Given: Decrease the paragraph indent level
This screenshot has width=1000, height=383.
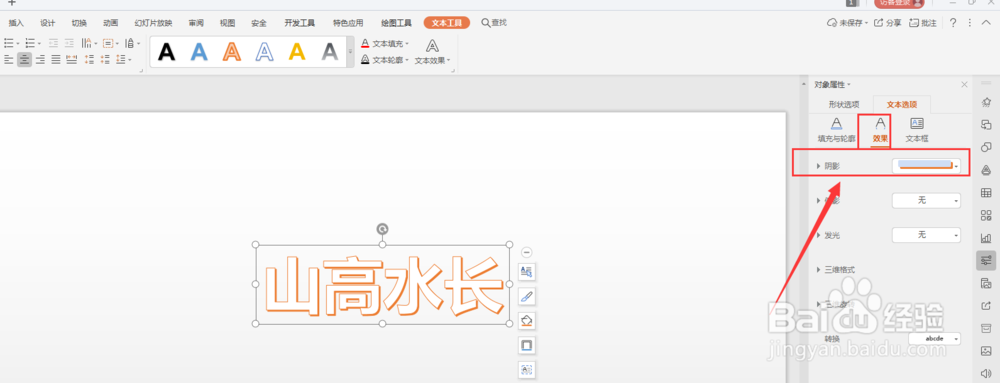Looking at the screenshot, I should click(54, 43).
